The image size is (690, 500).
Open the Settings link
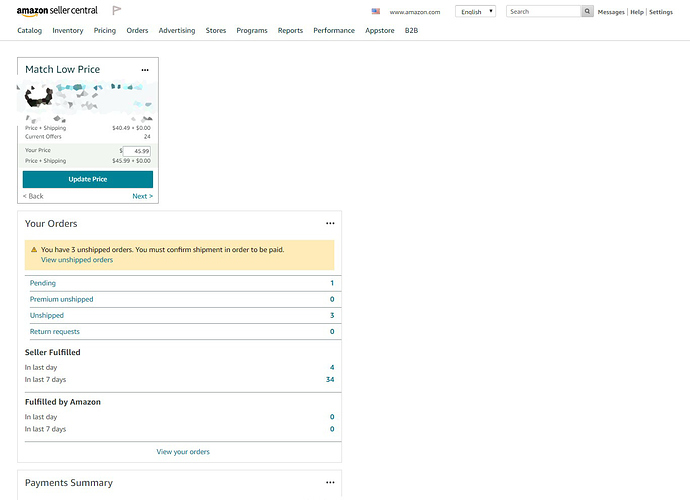point(661,12)
